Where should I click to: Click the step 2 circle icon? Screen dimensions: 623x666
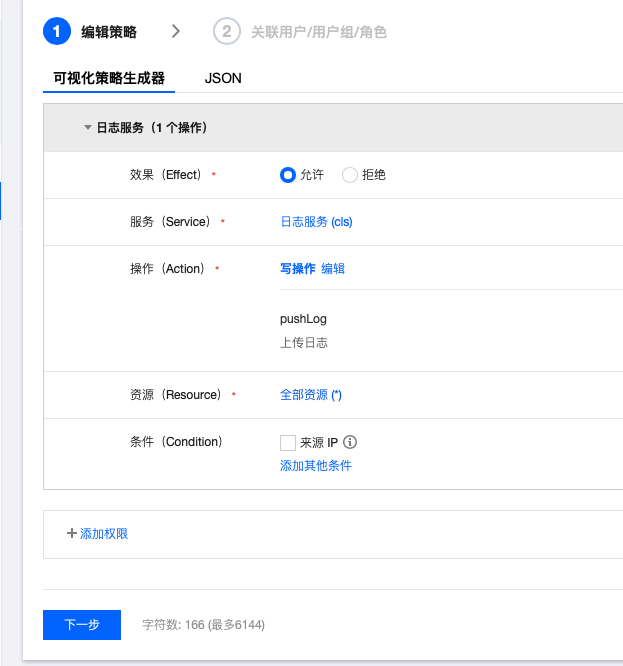tap(226, 31)
